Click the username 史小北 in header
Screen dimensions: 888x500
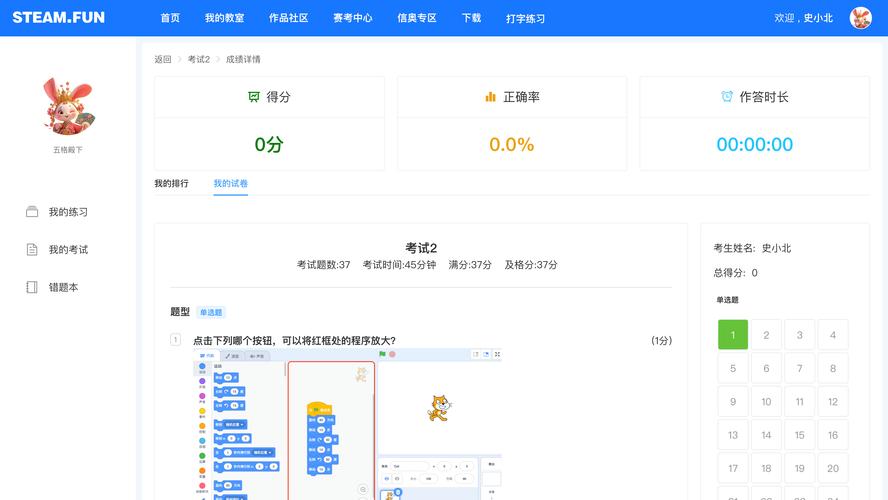818,18
